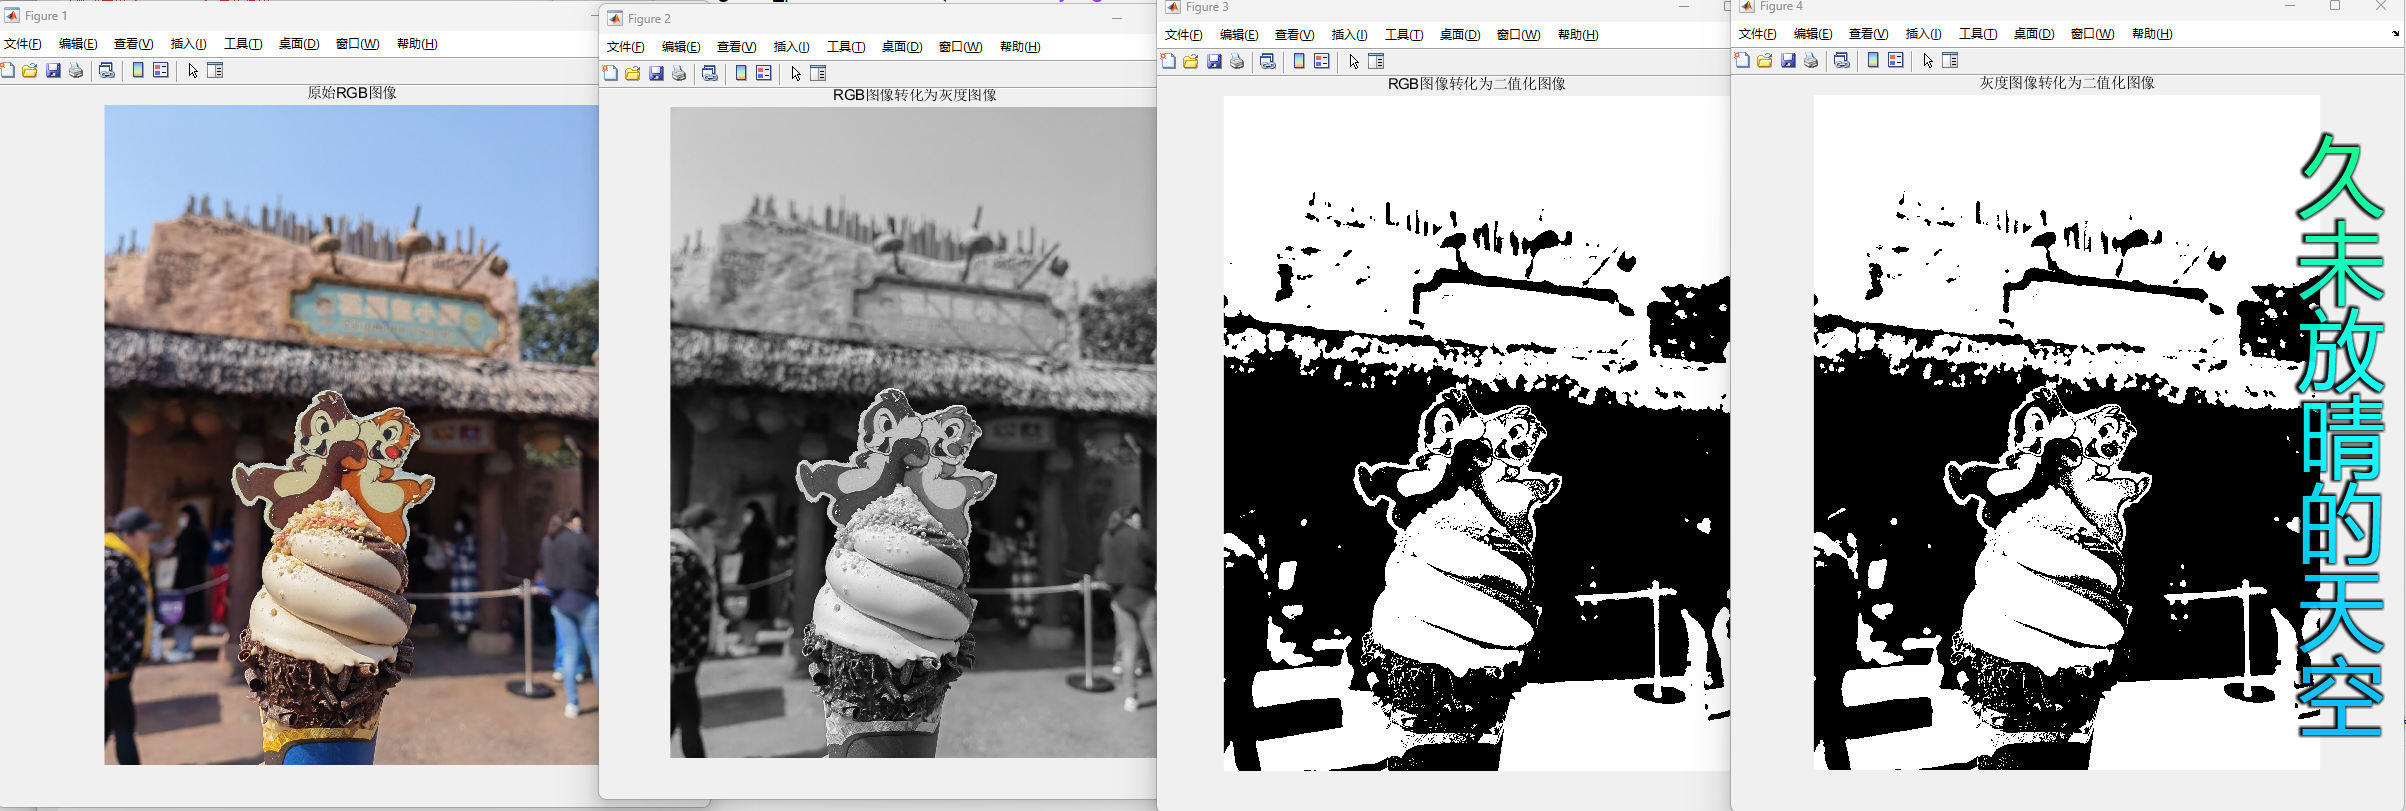The width and height of the screenshot is (2406, 811).
Task: Click Open File icon in Figure 3 toolbar
Action: pyautogui.click(x=1191, y=62)
